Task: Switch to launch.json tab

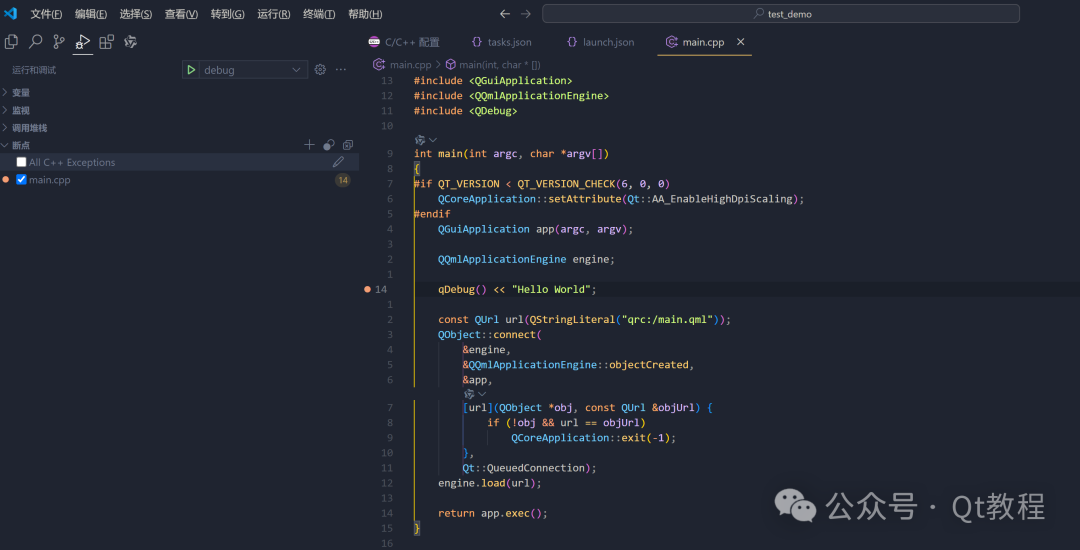Action: tap(600, 42)
